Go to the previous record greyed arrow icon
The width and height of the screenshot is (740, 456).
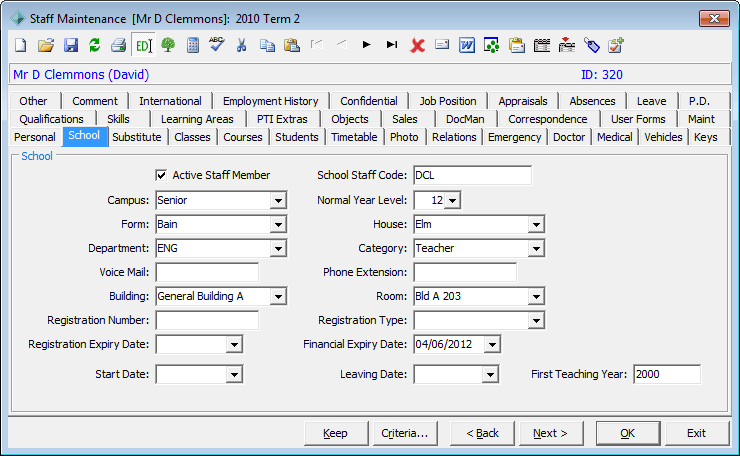[x=342, y=45]
